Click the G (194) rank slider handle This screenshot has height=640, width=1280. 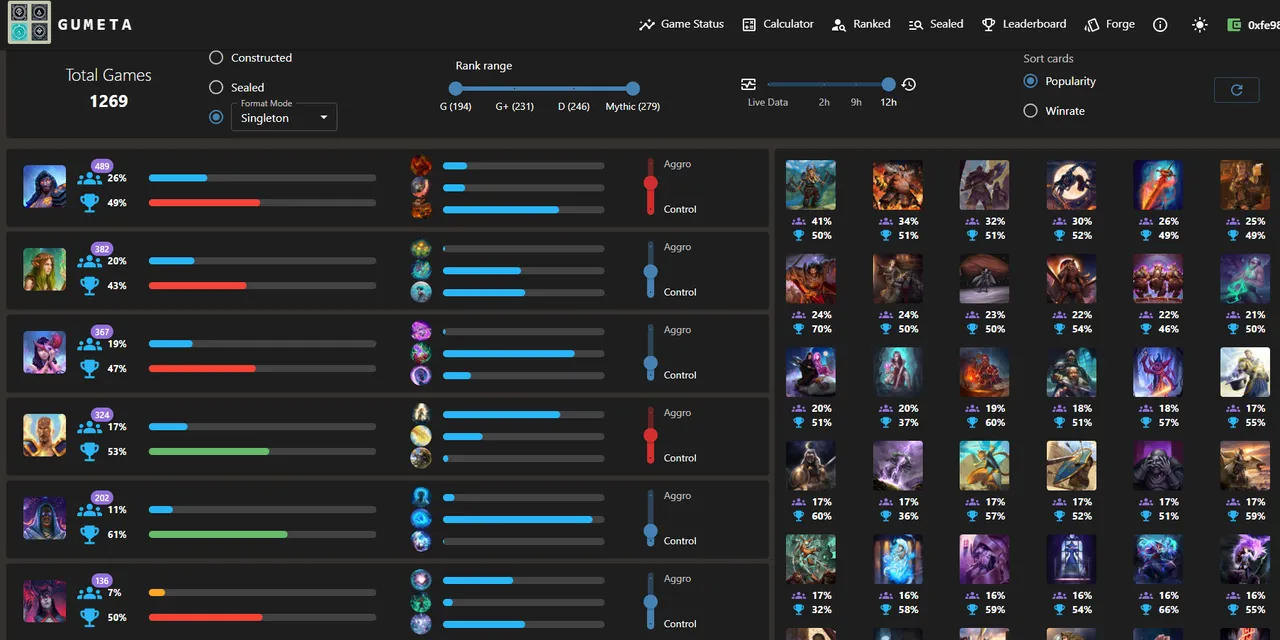(456, 88)
